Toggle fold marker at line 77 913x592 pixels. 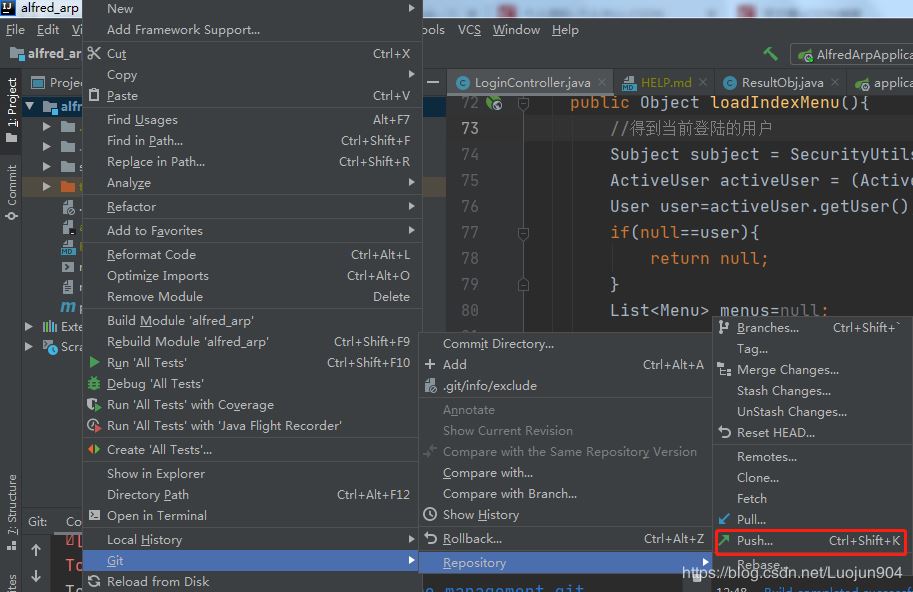click(x=523, y=232)
